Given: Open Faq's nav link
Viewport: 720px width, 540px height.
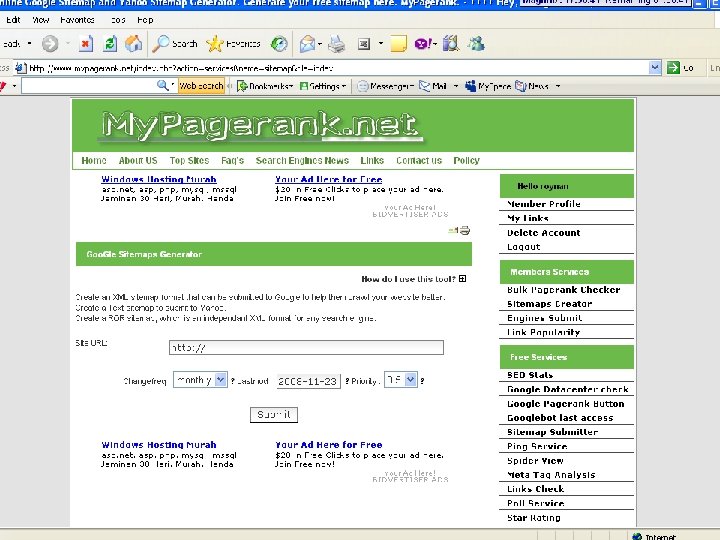Looking at the screenshot, I should pyautogui.click(x=232, y=160).
